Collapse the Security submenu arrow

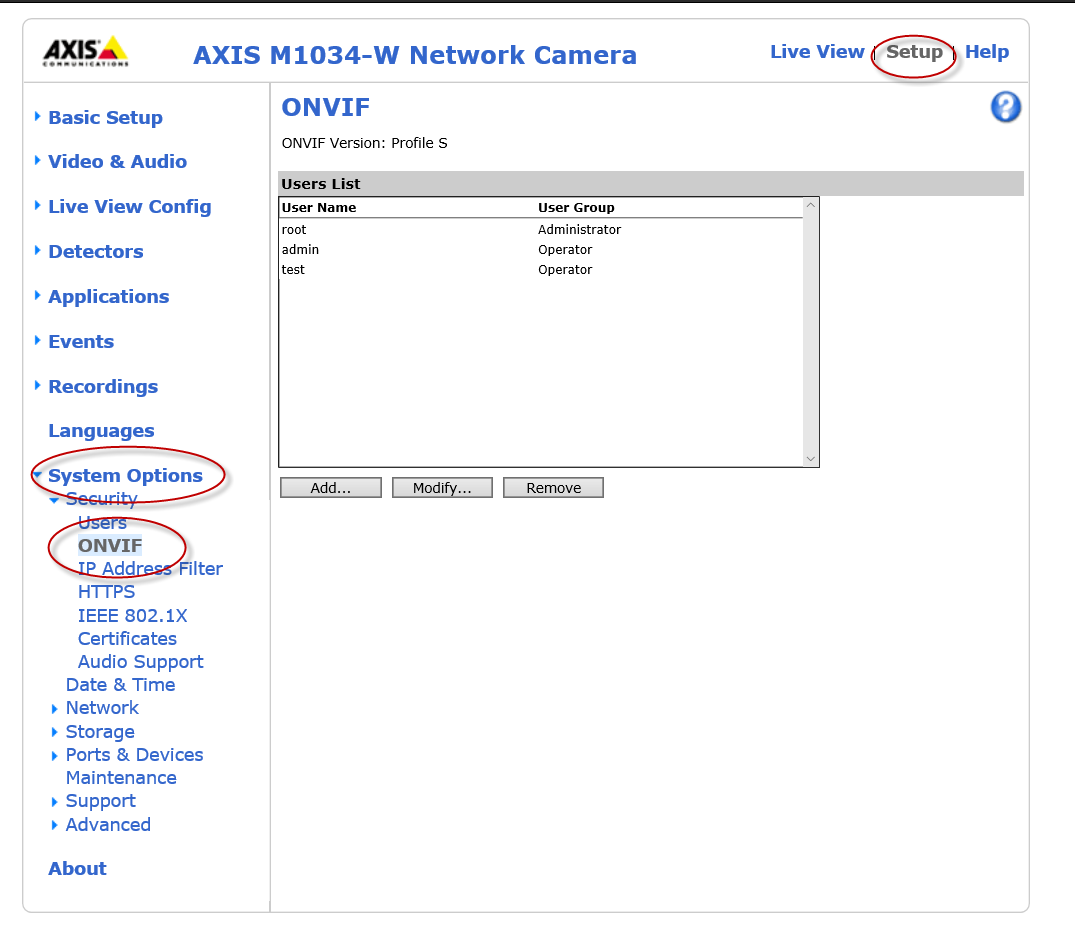coord(54,501)
